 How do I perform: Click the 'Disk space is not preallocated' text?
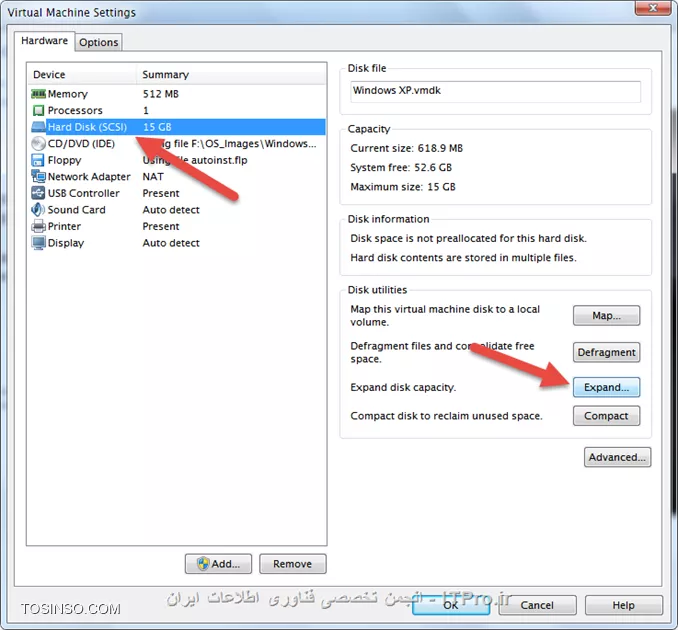click(468, 238)
